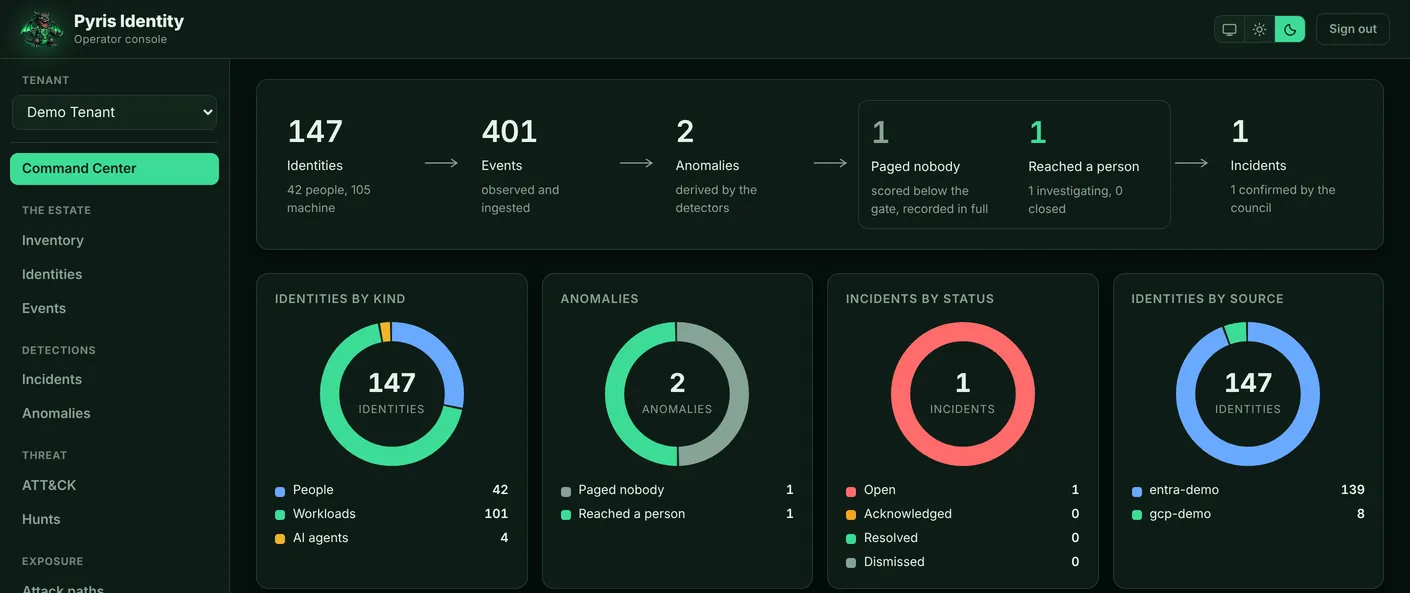Click the entra-demo count 139
The width and height of the screenshot is (1410, 593).
[1353, 490]
